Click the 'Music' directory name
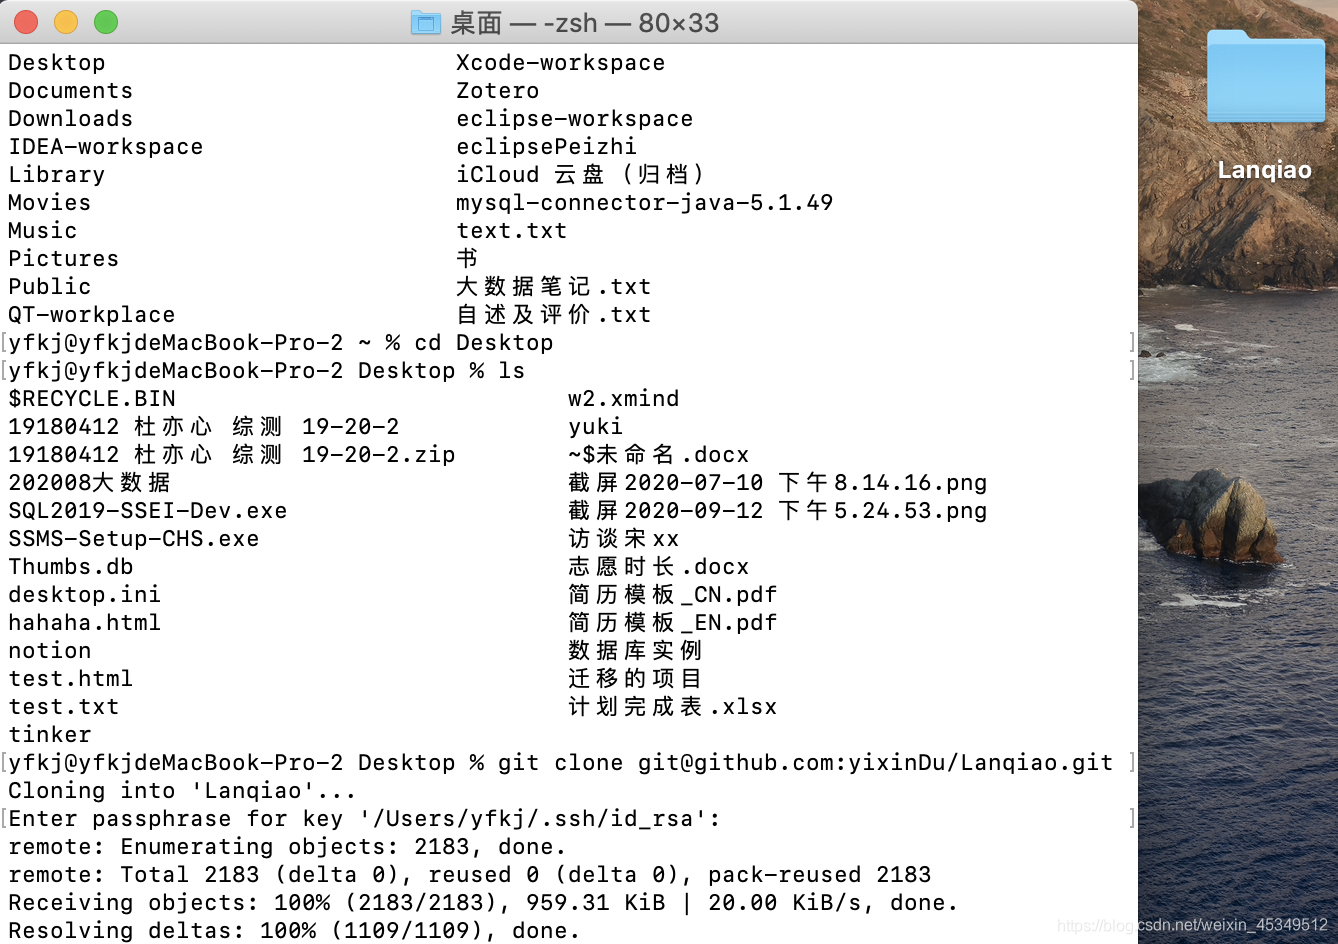The height and width of the screenshot is (944, 1338). [x=42, y=230]
